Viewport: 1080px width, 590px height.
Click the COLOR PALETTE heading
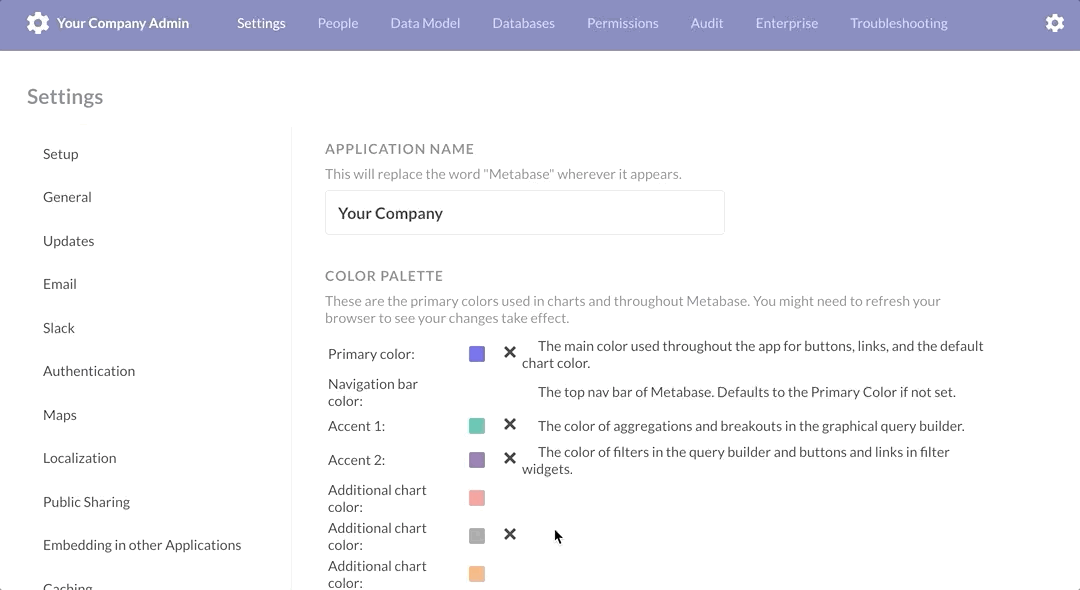pyautogui.click(x=384, y=275)
